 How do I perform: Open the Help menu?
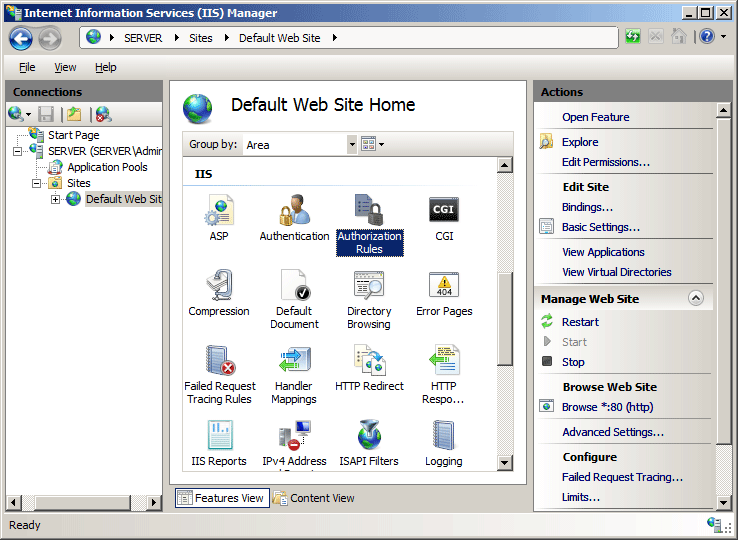[x=105, y=67]
